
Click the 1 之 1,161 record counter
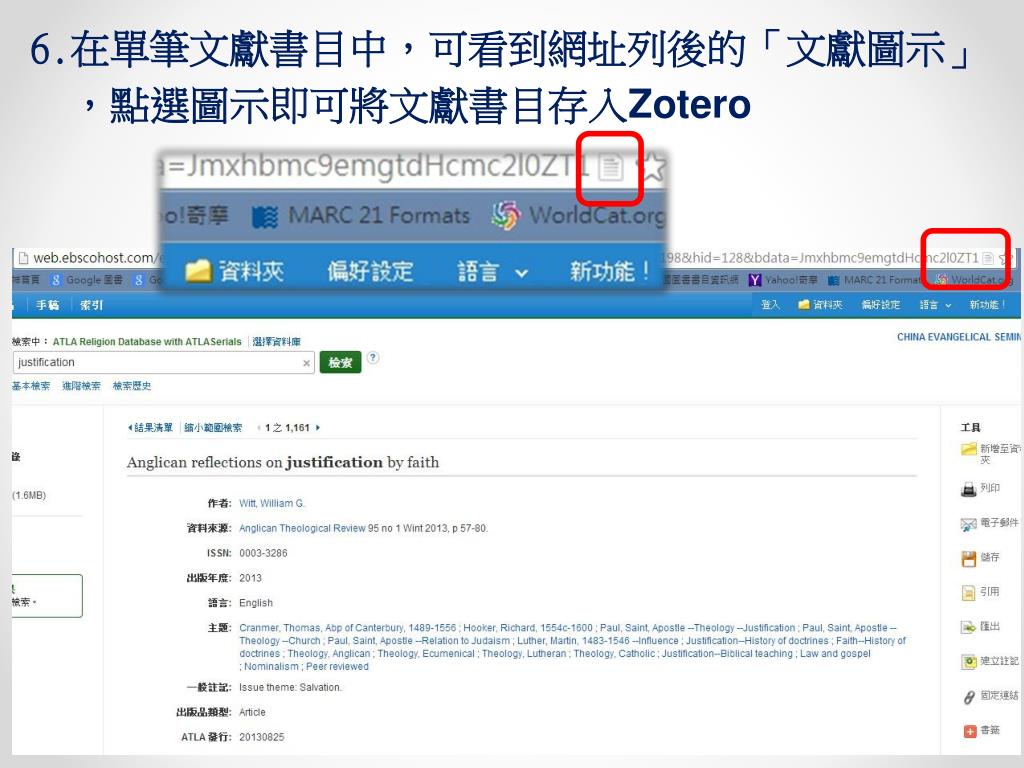[x=287, y=428]
